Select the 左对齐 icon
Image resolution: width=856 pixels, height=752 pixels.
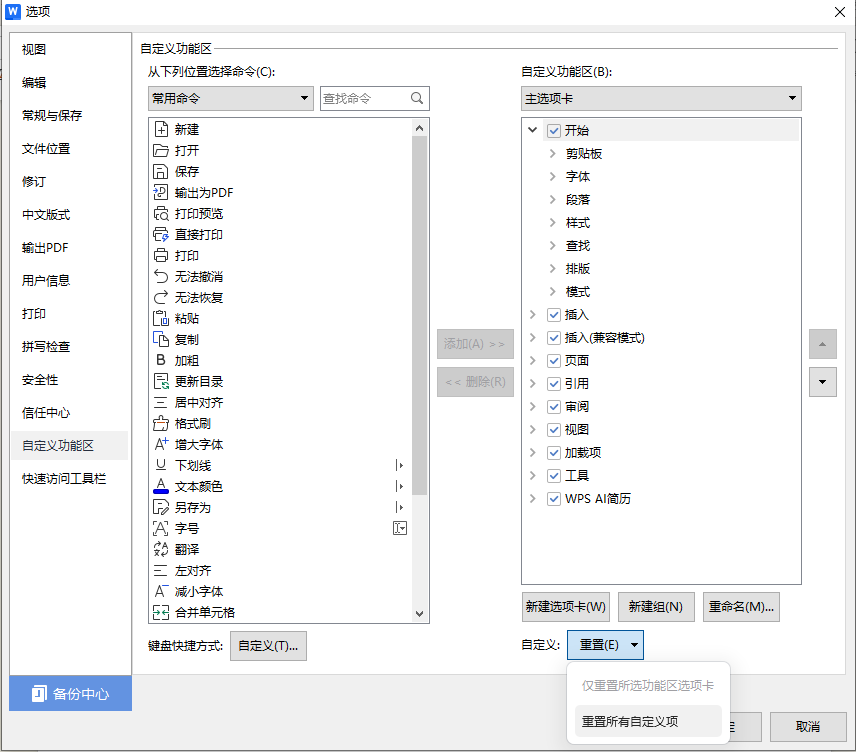click(160, 571)
